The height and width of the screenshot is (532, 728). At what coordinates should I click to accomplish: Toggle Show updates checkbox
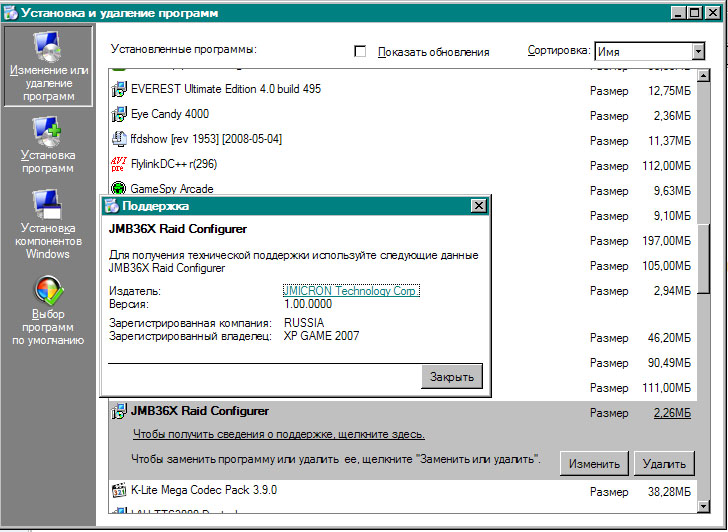[x=360, y=51]
